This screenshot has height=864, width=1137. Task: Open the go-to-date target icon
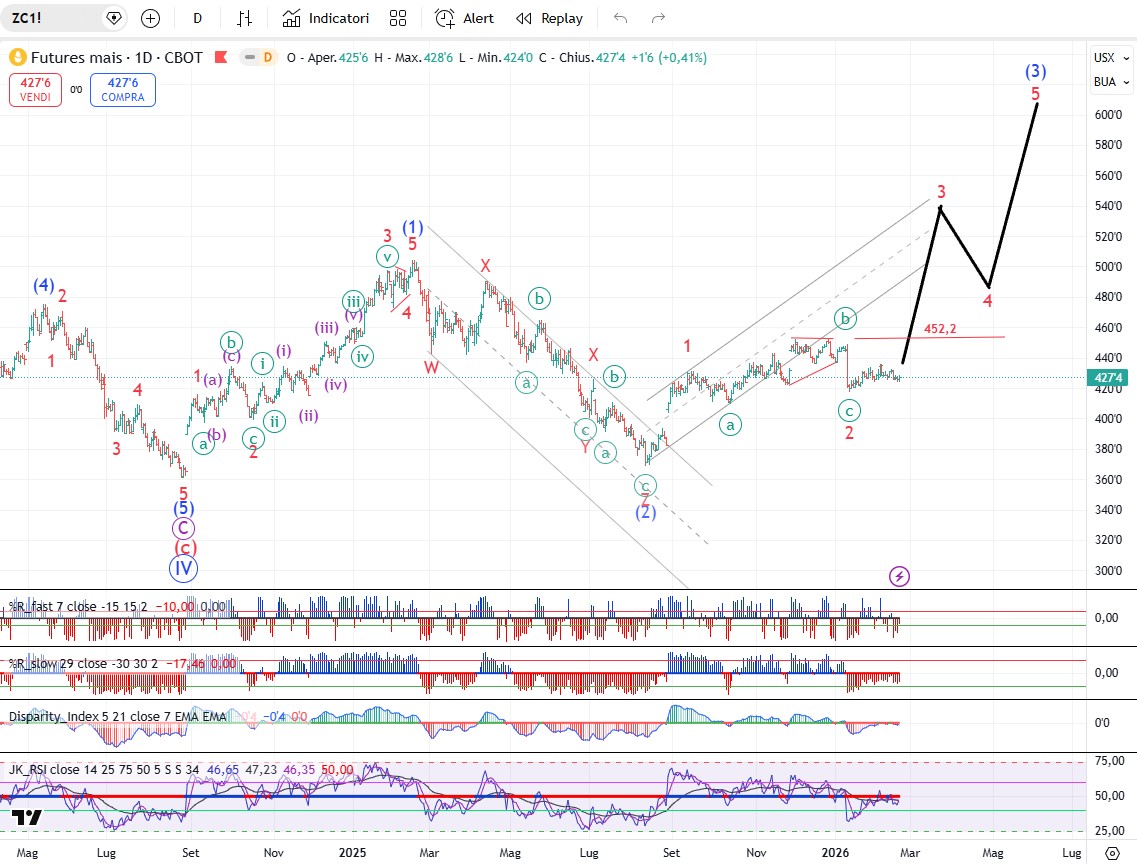[1112, 852]
